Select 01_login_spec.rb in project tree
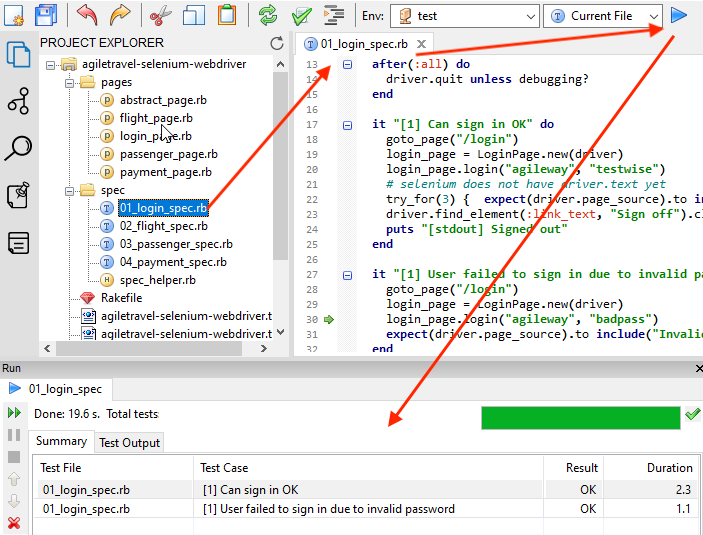Viewport: 703px width, 535px height. coord(163,208)
